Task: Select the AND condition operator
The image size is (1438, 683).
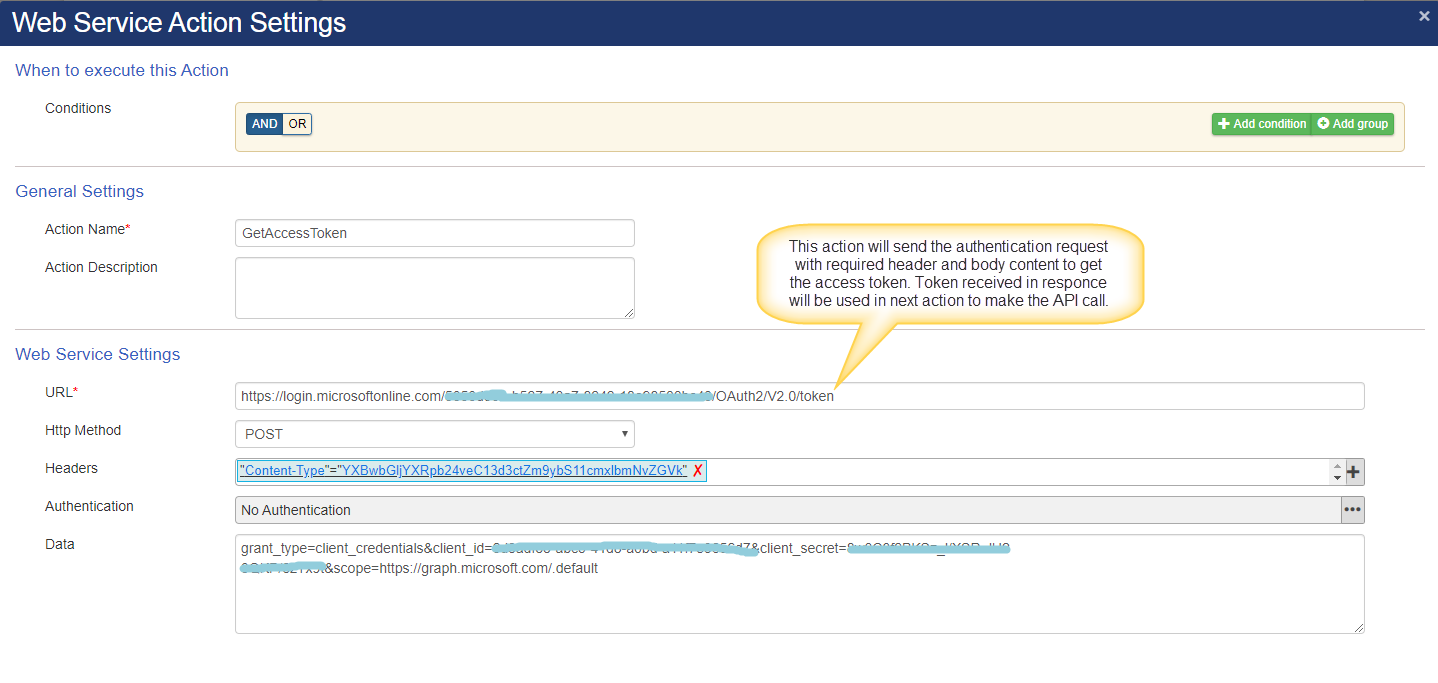Action: 263,124
